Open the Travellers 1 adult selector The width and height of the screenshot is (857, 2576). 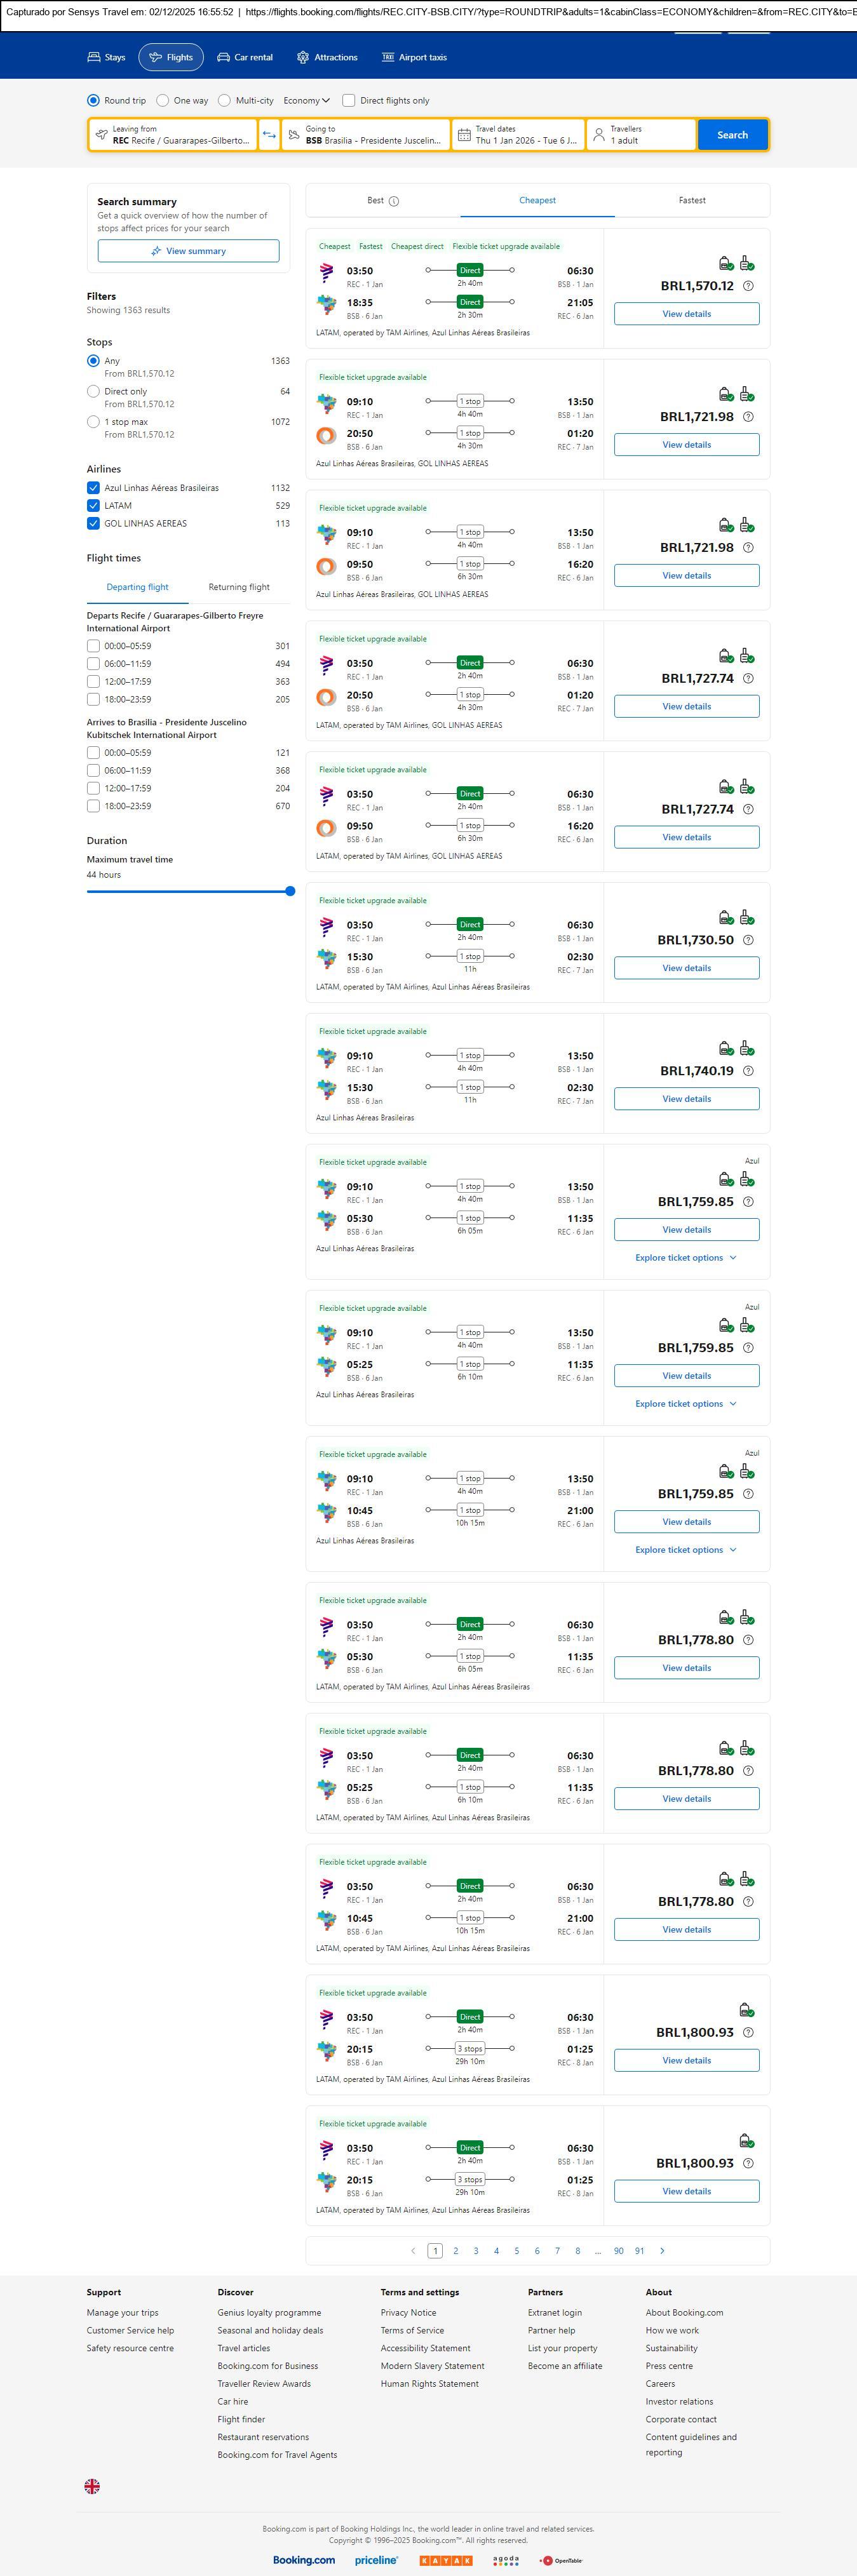click(640, 135)
